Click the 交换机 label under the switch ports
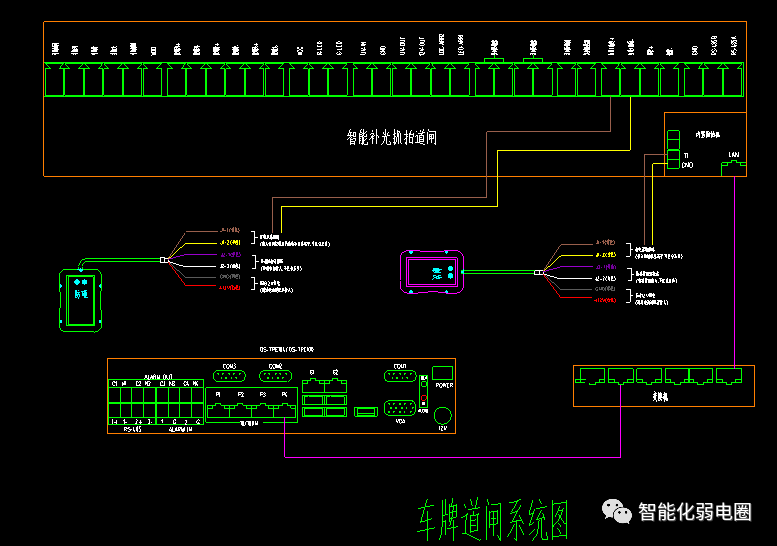 (x=660, y=396)
